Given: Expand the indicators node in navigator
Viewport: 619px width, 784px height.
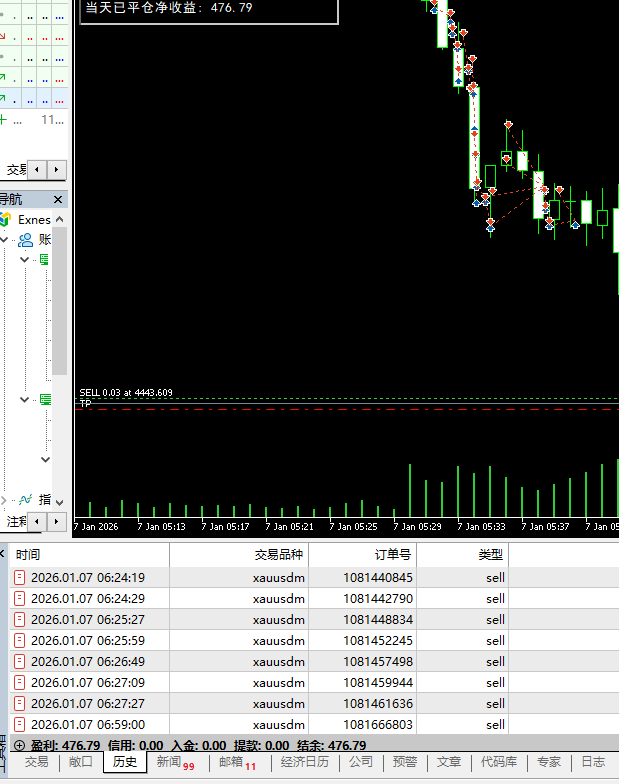Looking at the screenshot, I should [4, 500].
